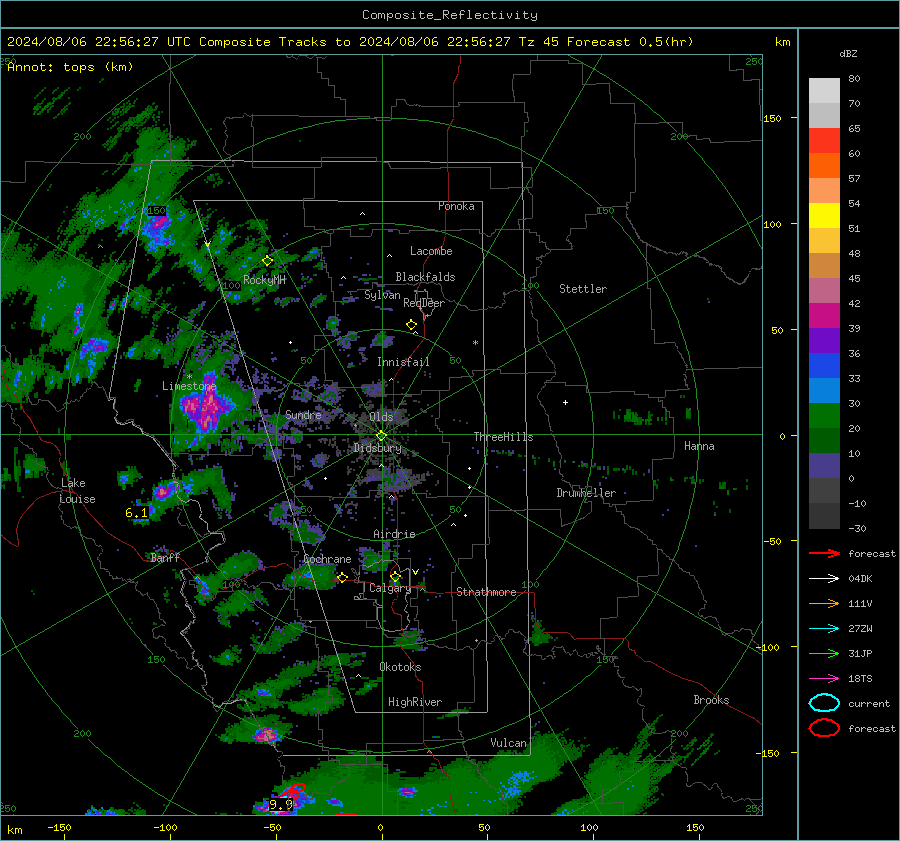Click the yellow diamond marker near RockyMH
The height and width of the screenshot is (841, 900).
point(267,261)
